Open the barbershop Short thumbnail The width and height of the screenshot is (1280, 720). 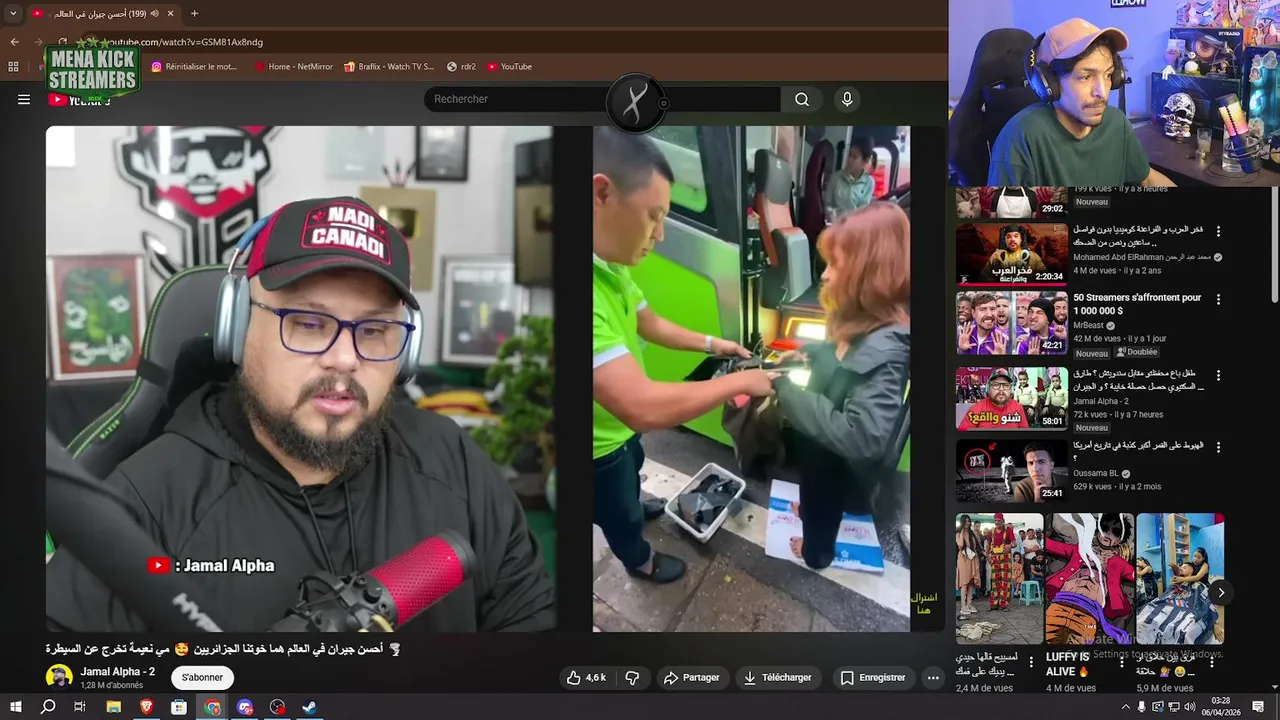1180,579
